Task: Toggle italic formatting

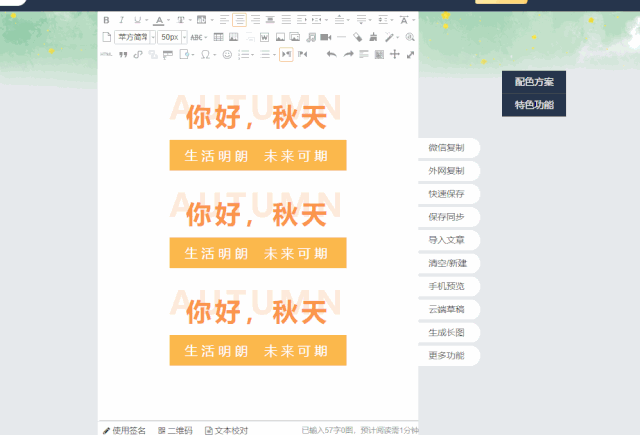Action: (x=122, y=20)
